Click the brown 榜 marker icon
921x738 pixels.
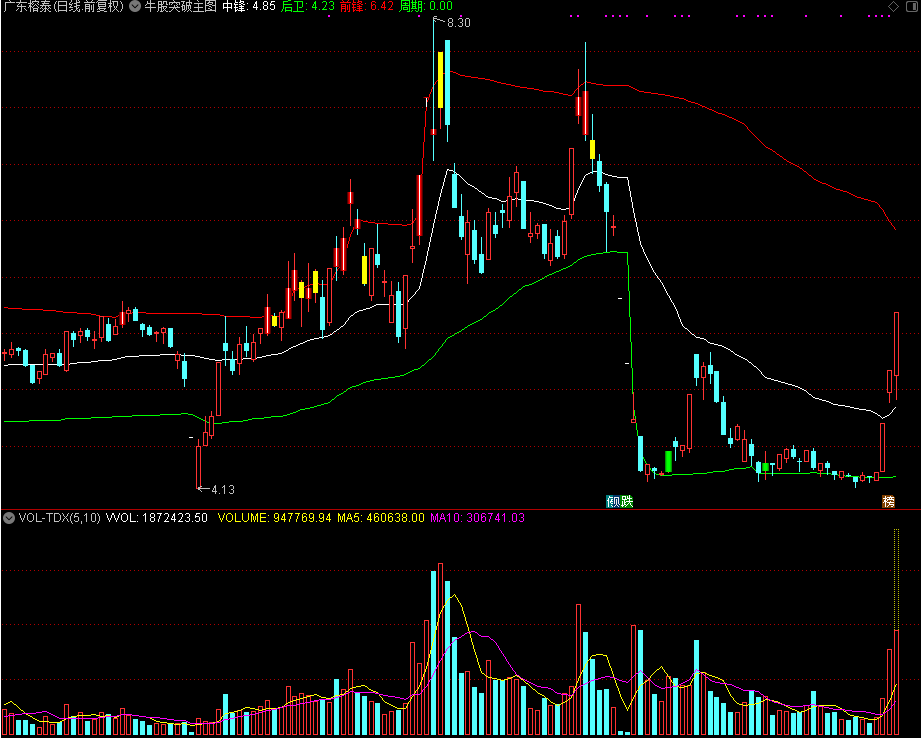click(889, 502)
